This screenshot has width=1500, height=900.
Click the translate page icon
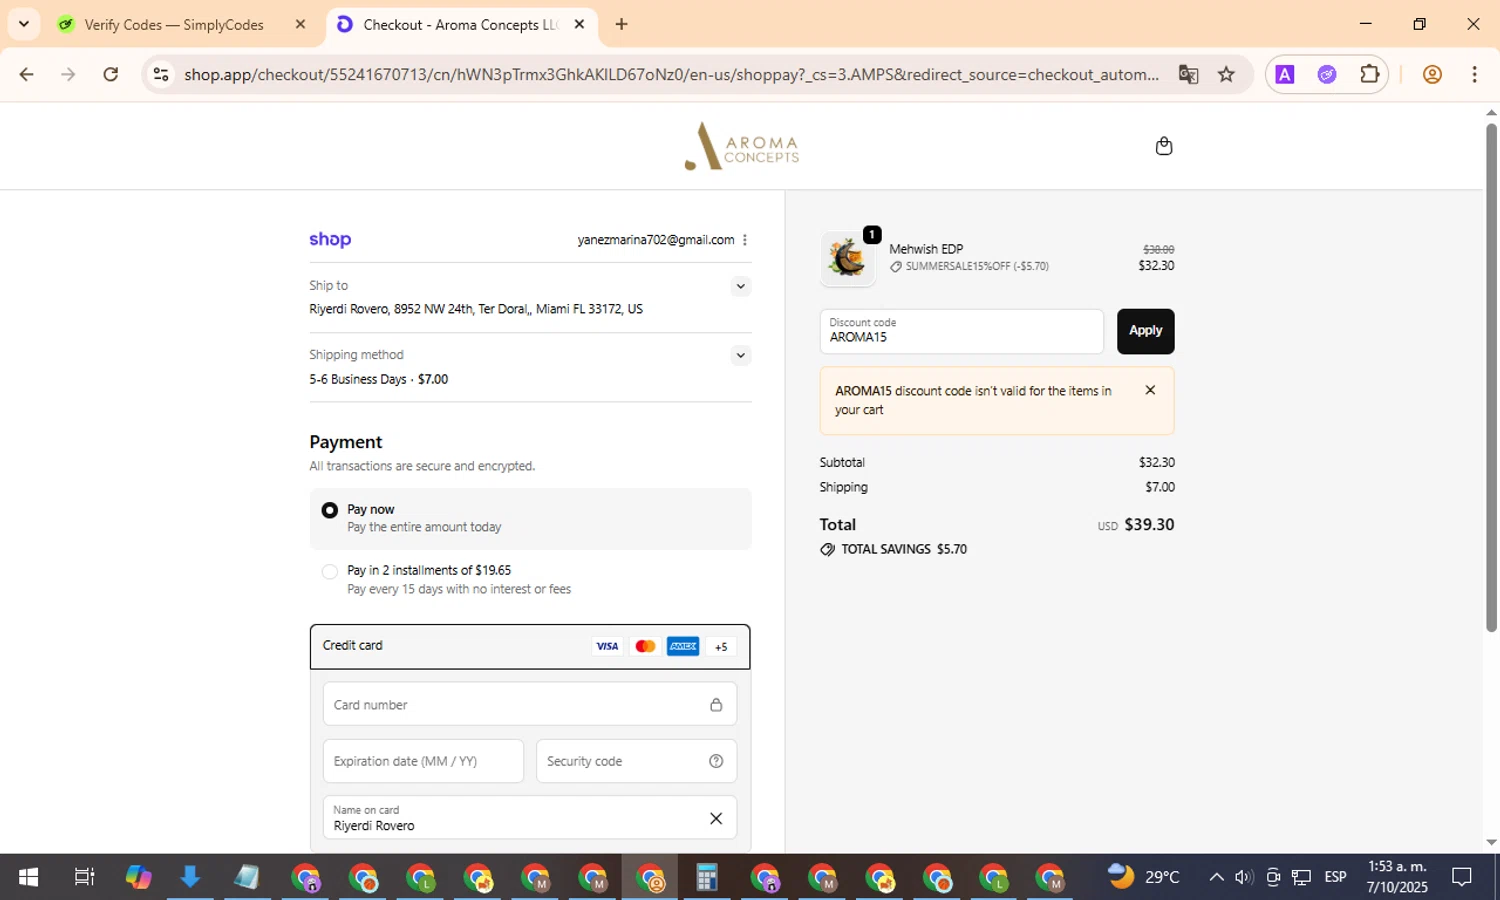point(1188,74)
